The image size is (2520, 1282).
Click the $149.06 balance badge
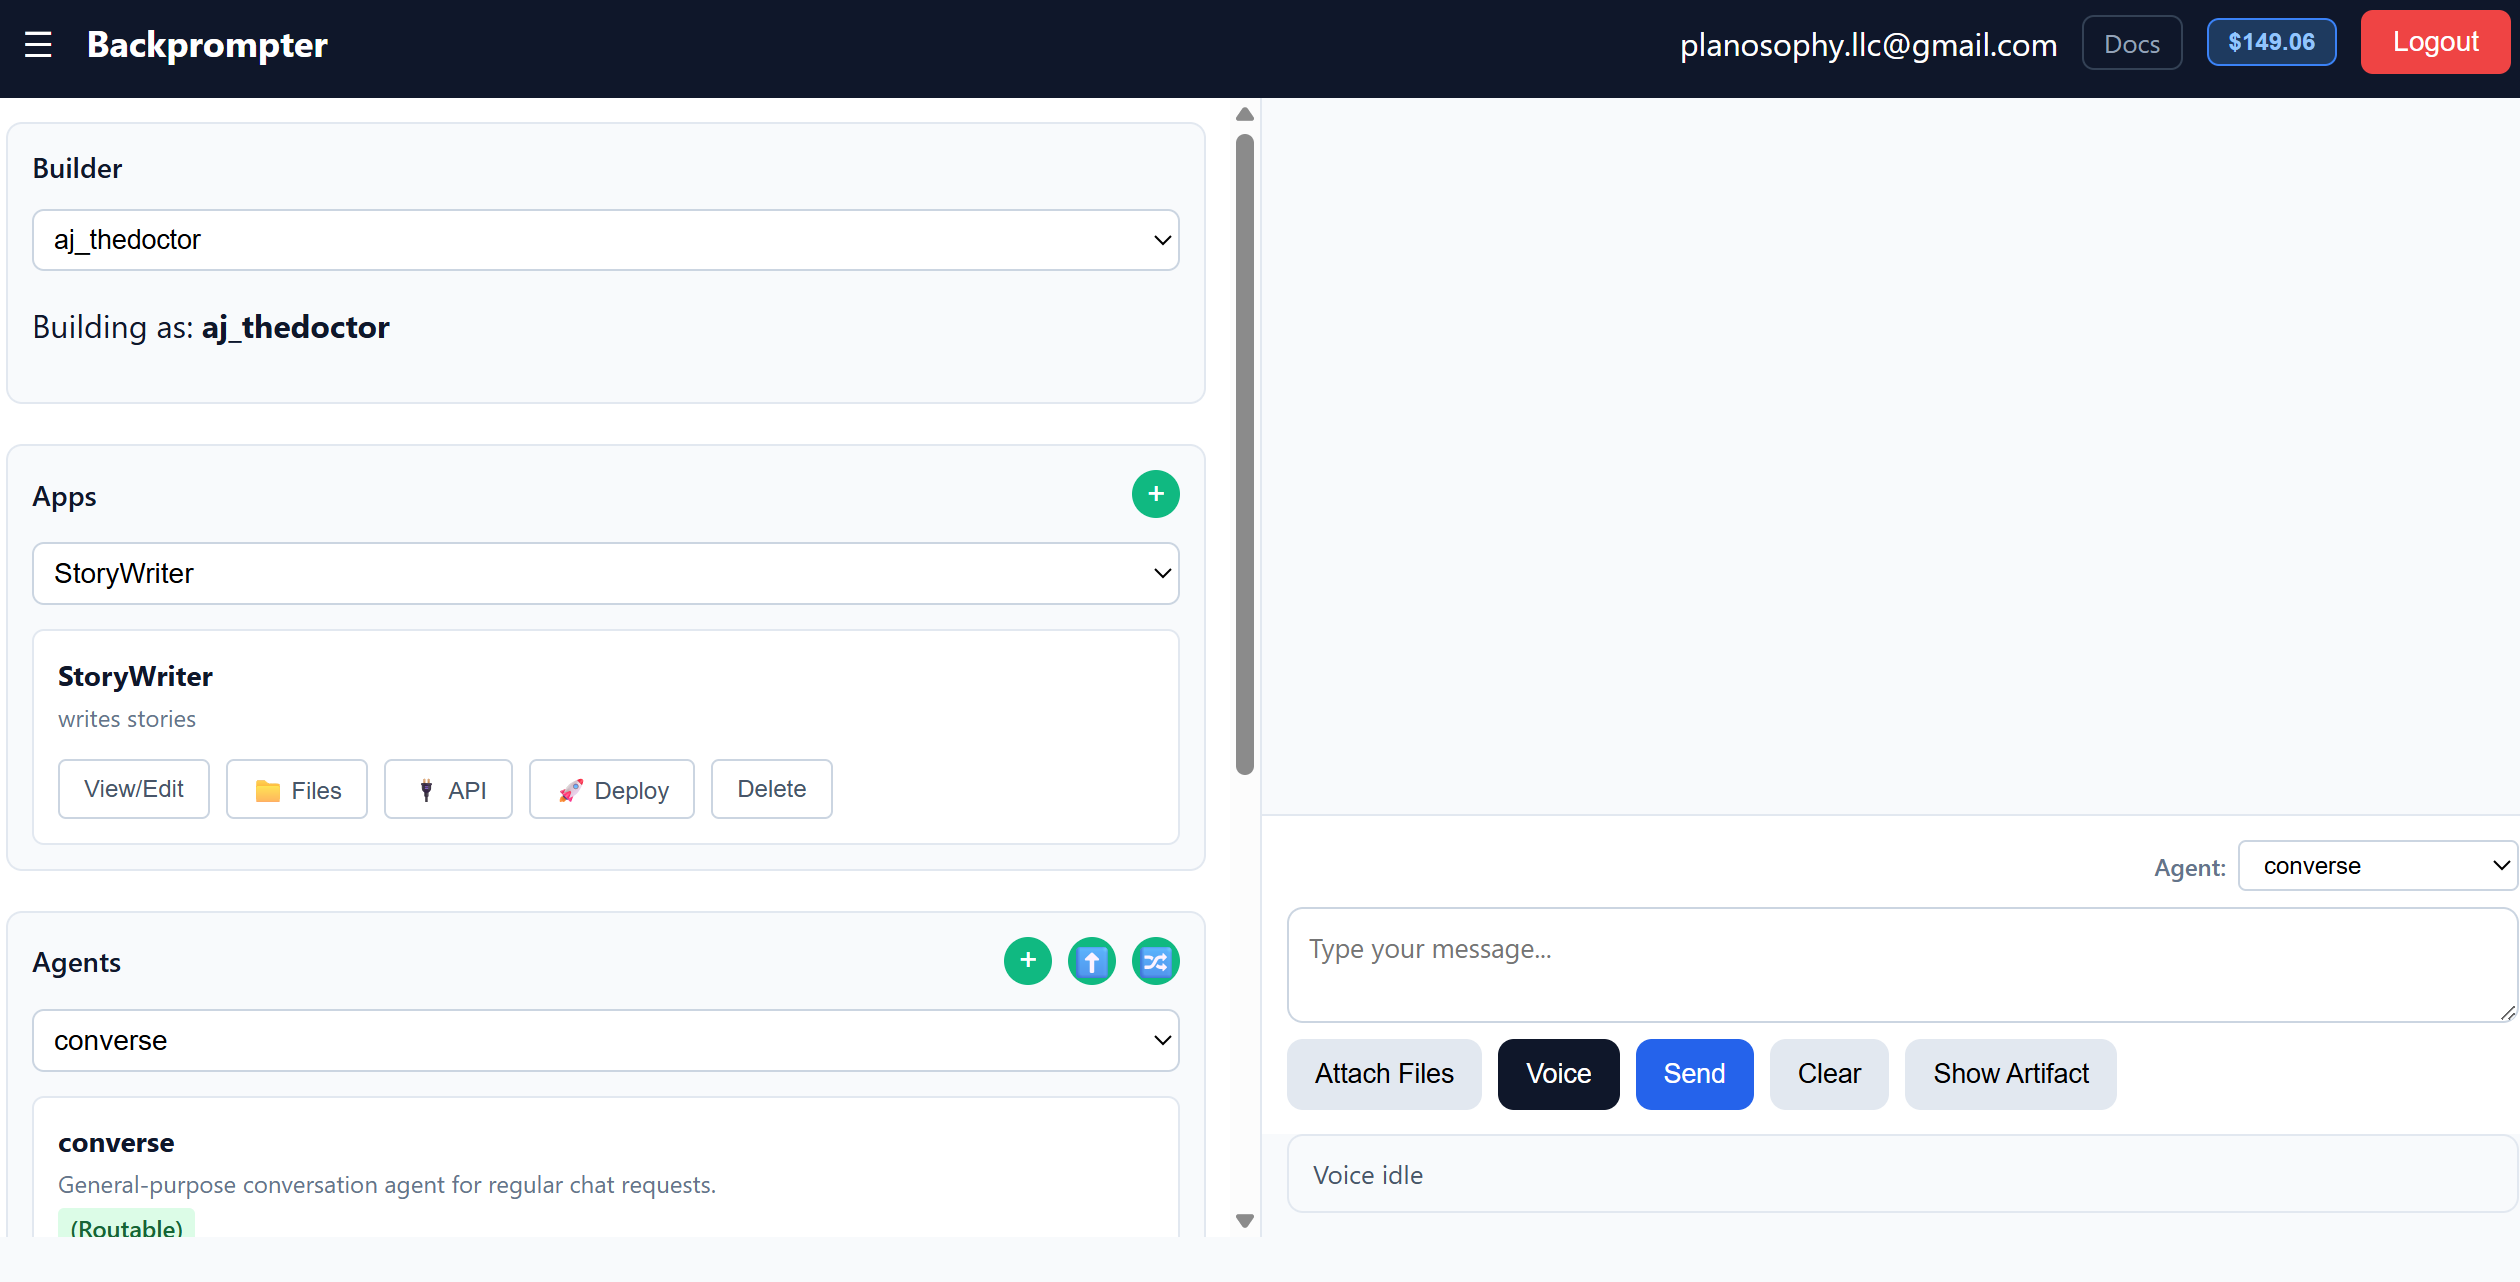click(2271, 42)
